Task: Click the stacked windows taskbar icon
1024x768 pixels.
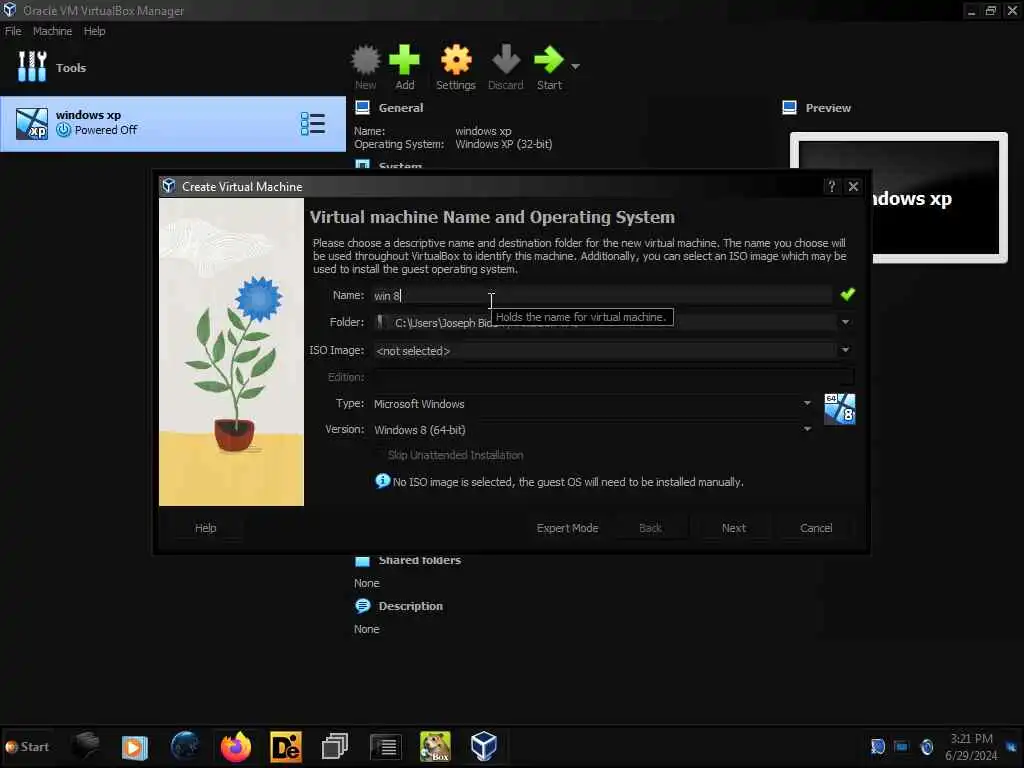Action: [x=335, y=746]
